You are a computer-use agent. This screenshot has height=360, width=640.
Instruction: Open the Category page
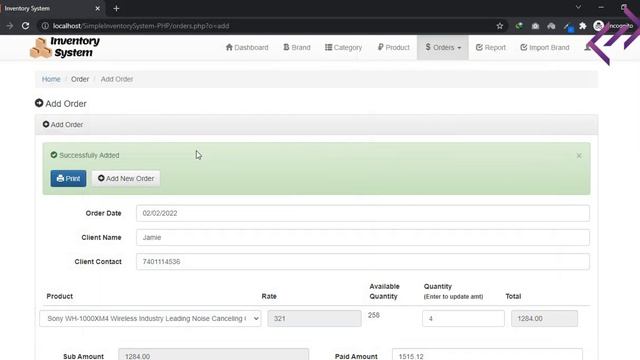pyautogui.click(x=343, y=47)
